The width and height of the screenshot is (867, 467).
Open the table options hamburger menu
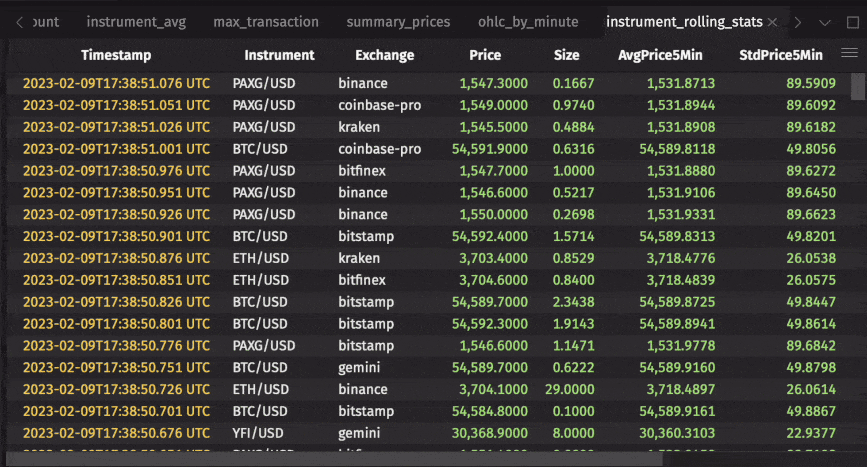[849, 53]
